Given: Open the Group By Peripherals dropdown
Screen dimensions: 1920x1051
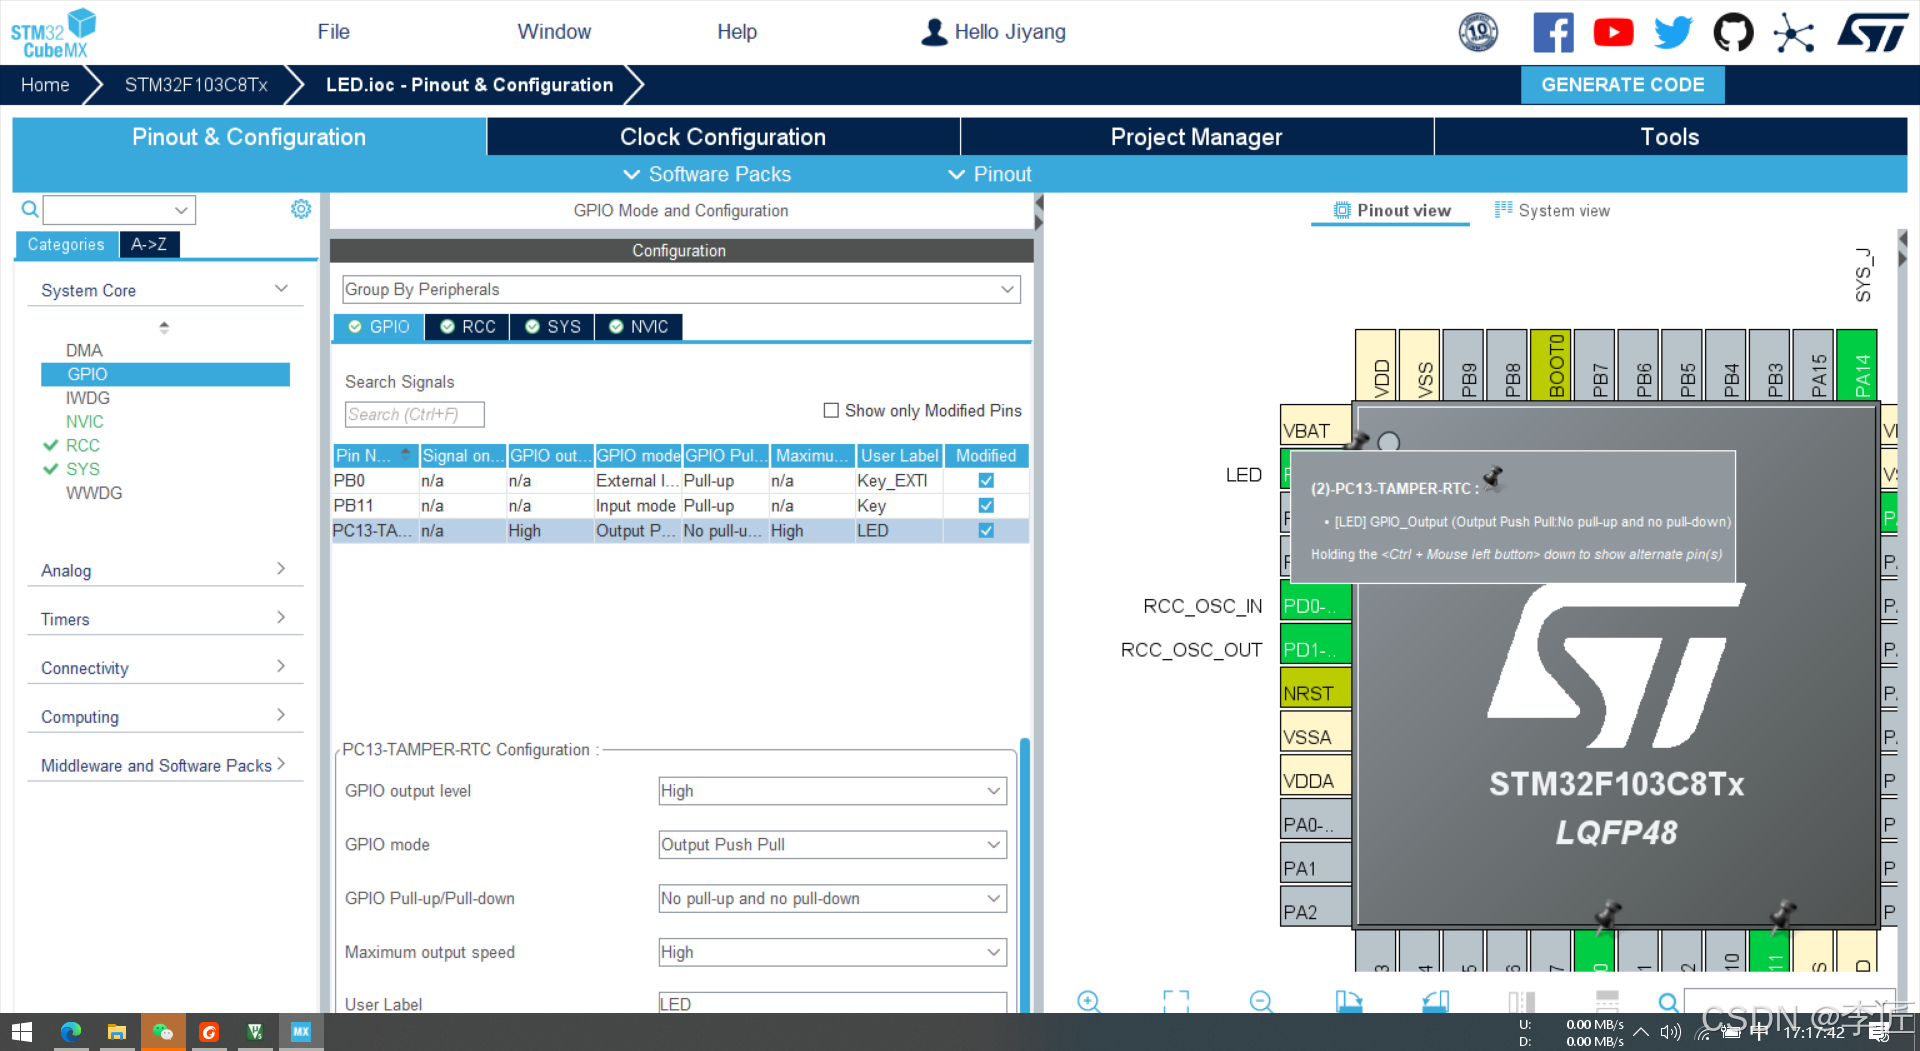Looking at the screenshot, I should click(681, 289).
